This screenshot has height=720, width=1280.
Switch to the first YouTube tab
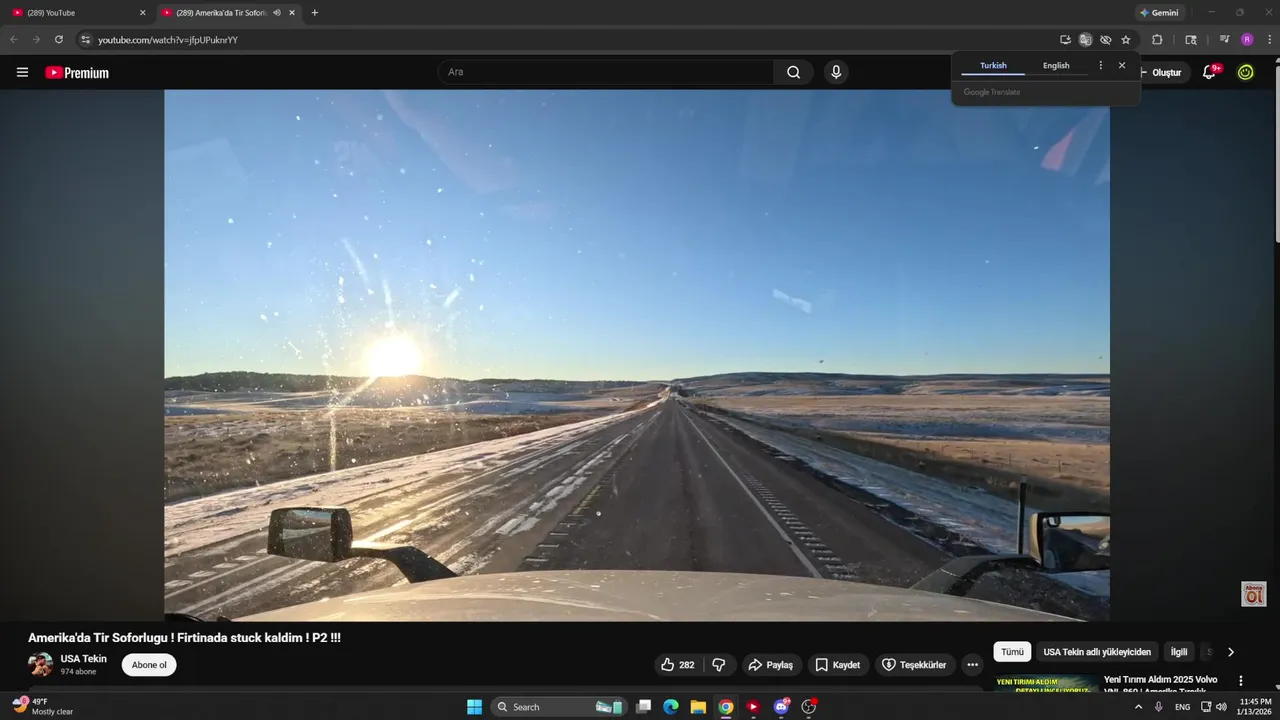tap(78, 13)
